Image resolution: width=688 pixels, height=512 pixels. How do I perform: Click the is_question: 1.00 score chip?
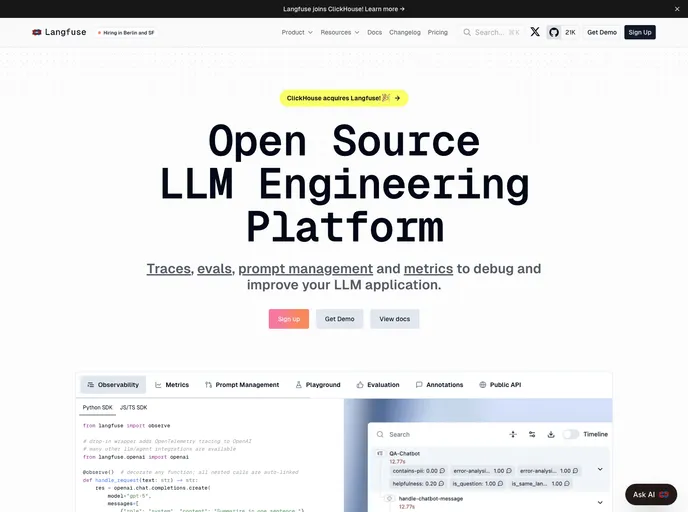[478, 483]
